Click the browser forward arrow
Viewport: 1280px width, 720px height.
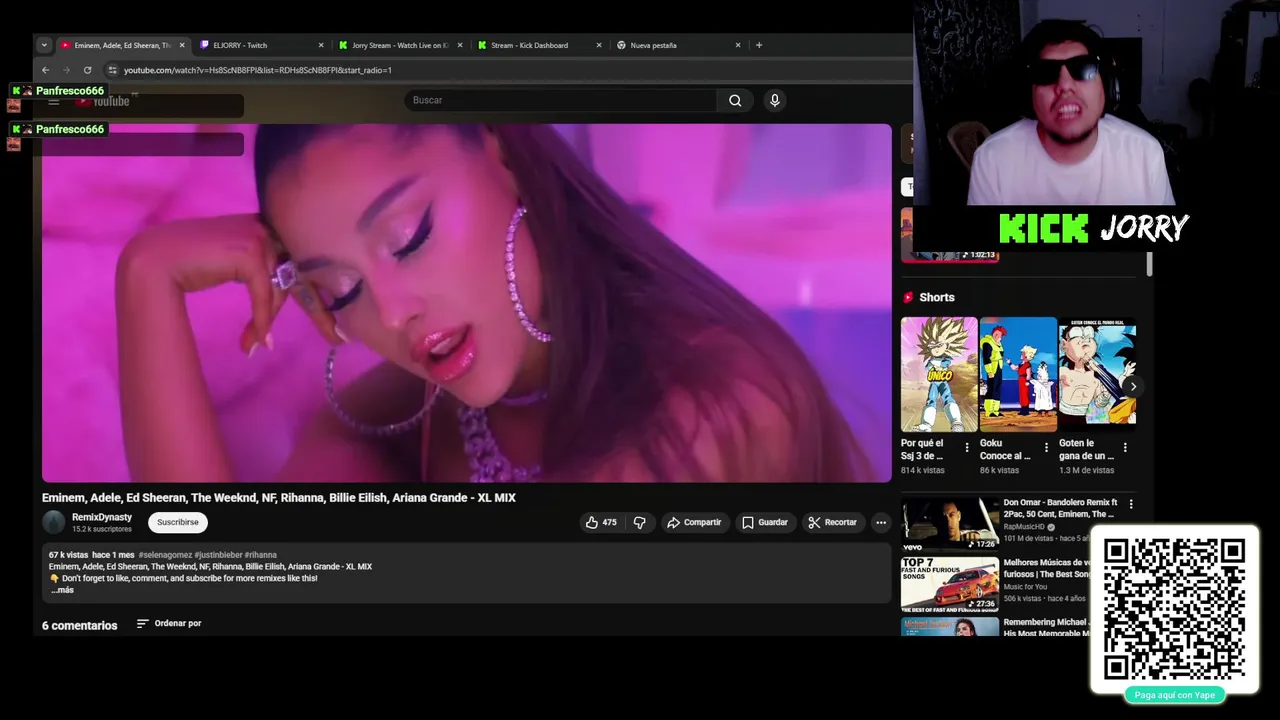(66, 70)
